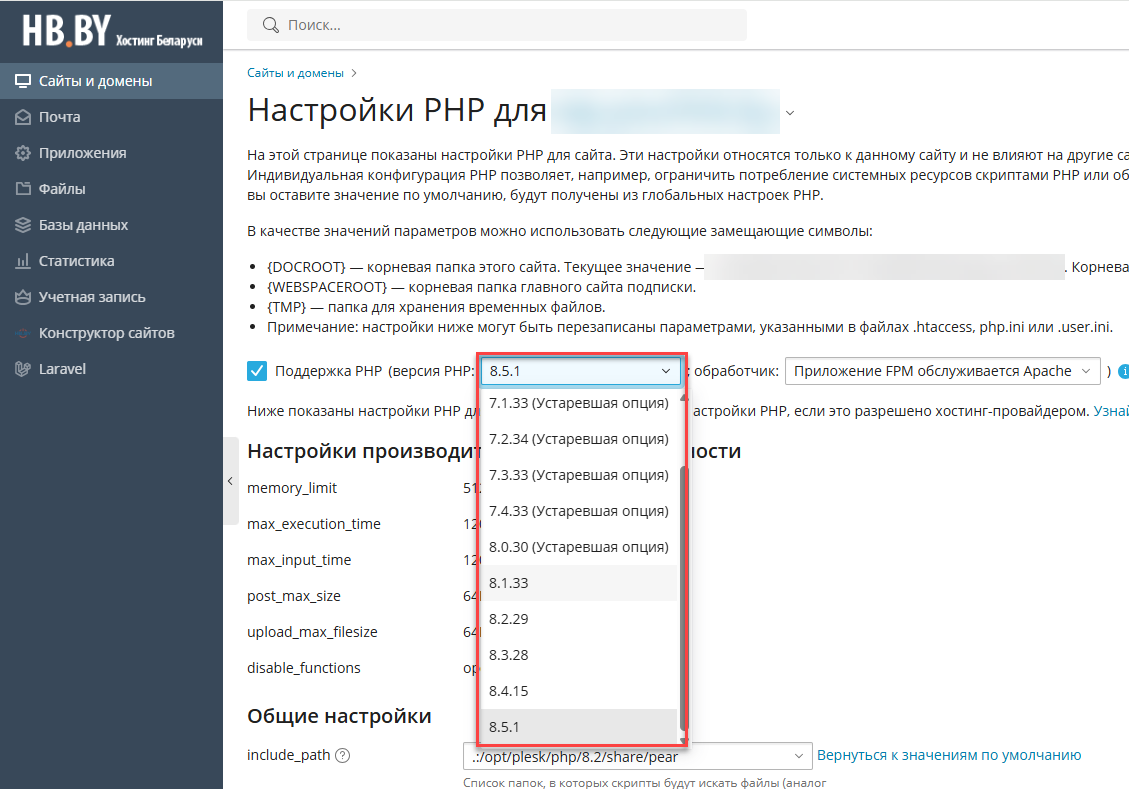Choose PHP 7.4.33 deprecated option
Image resolution: width=1129 pixels, height=789 pixels.
click(x=578, y=511)
